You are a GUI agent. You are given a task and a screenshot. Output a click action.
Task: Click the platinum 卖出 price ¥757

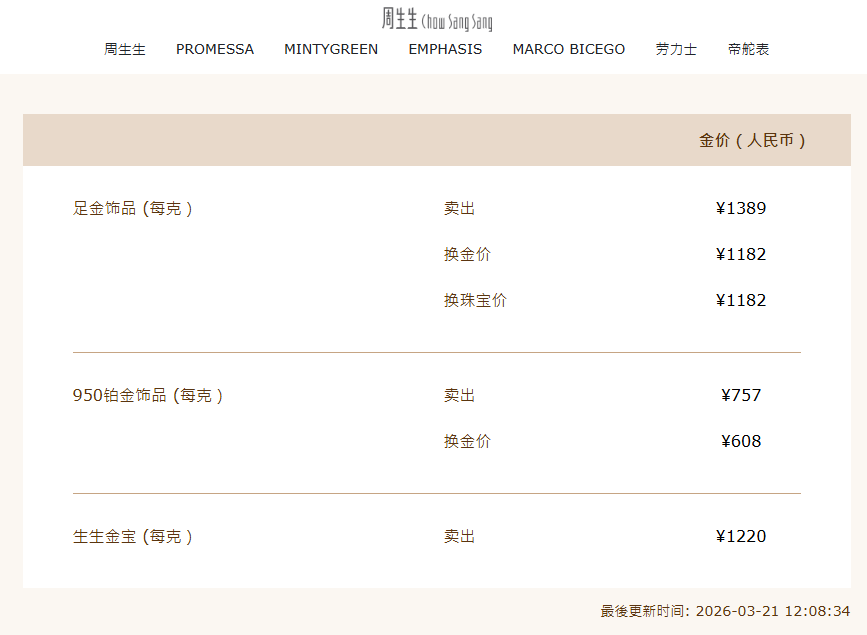(741, 395)
